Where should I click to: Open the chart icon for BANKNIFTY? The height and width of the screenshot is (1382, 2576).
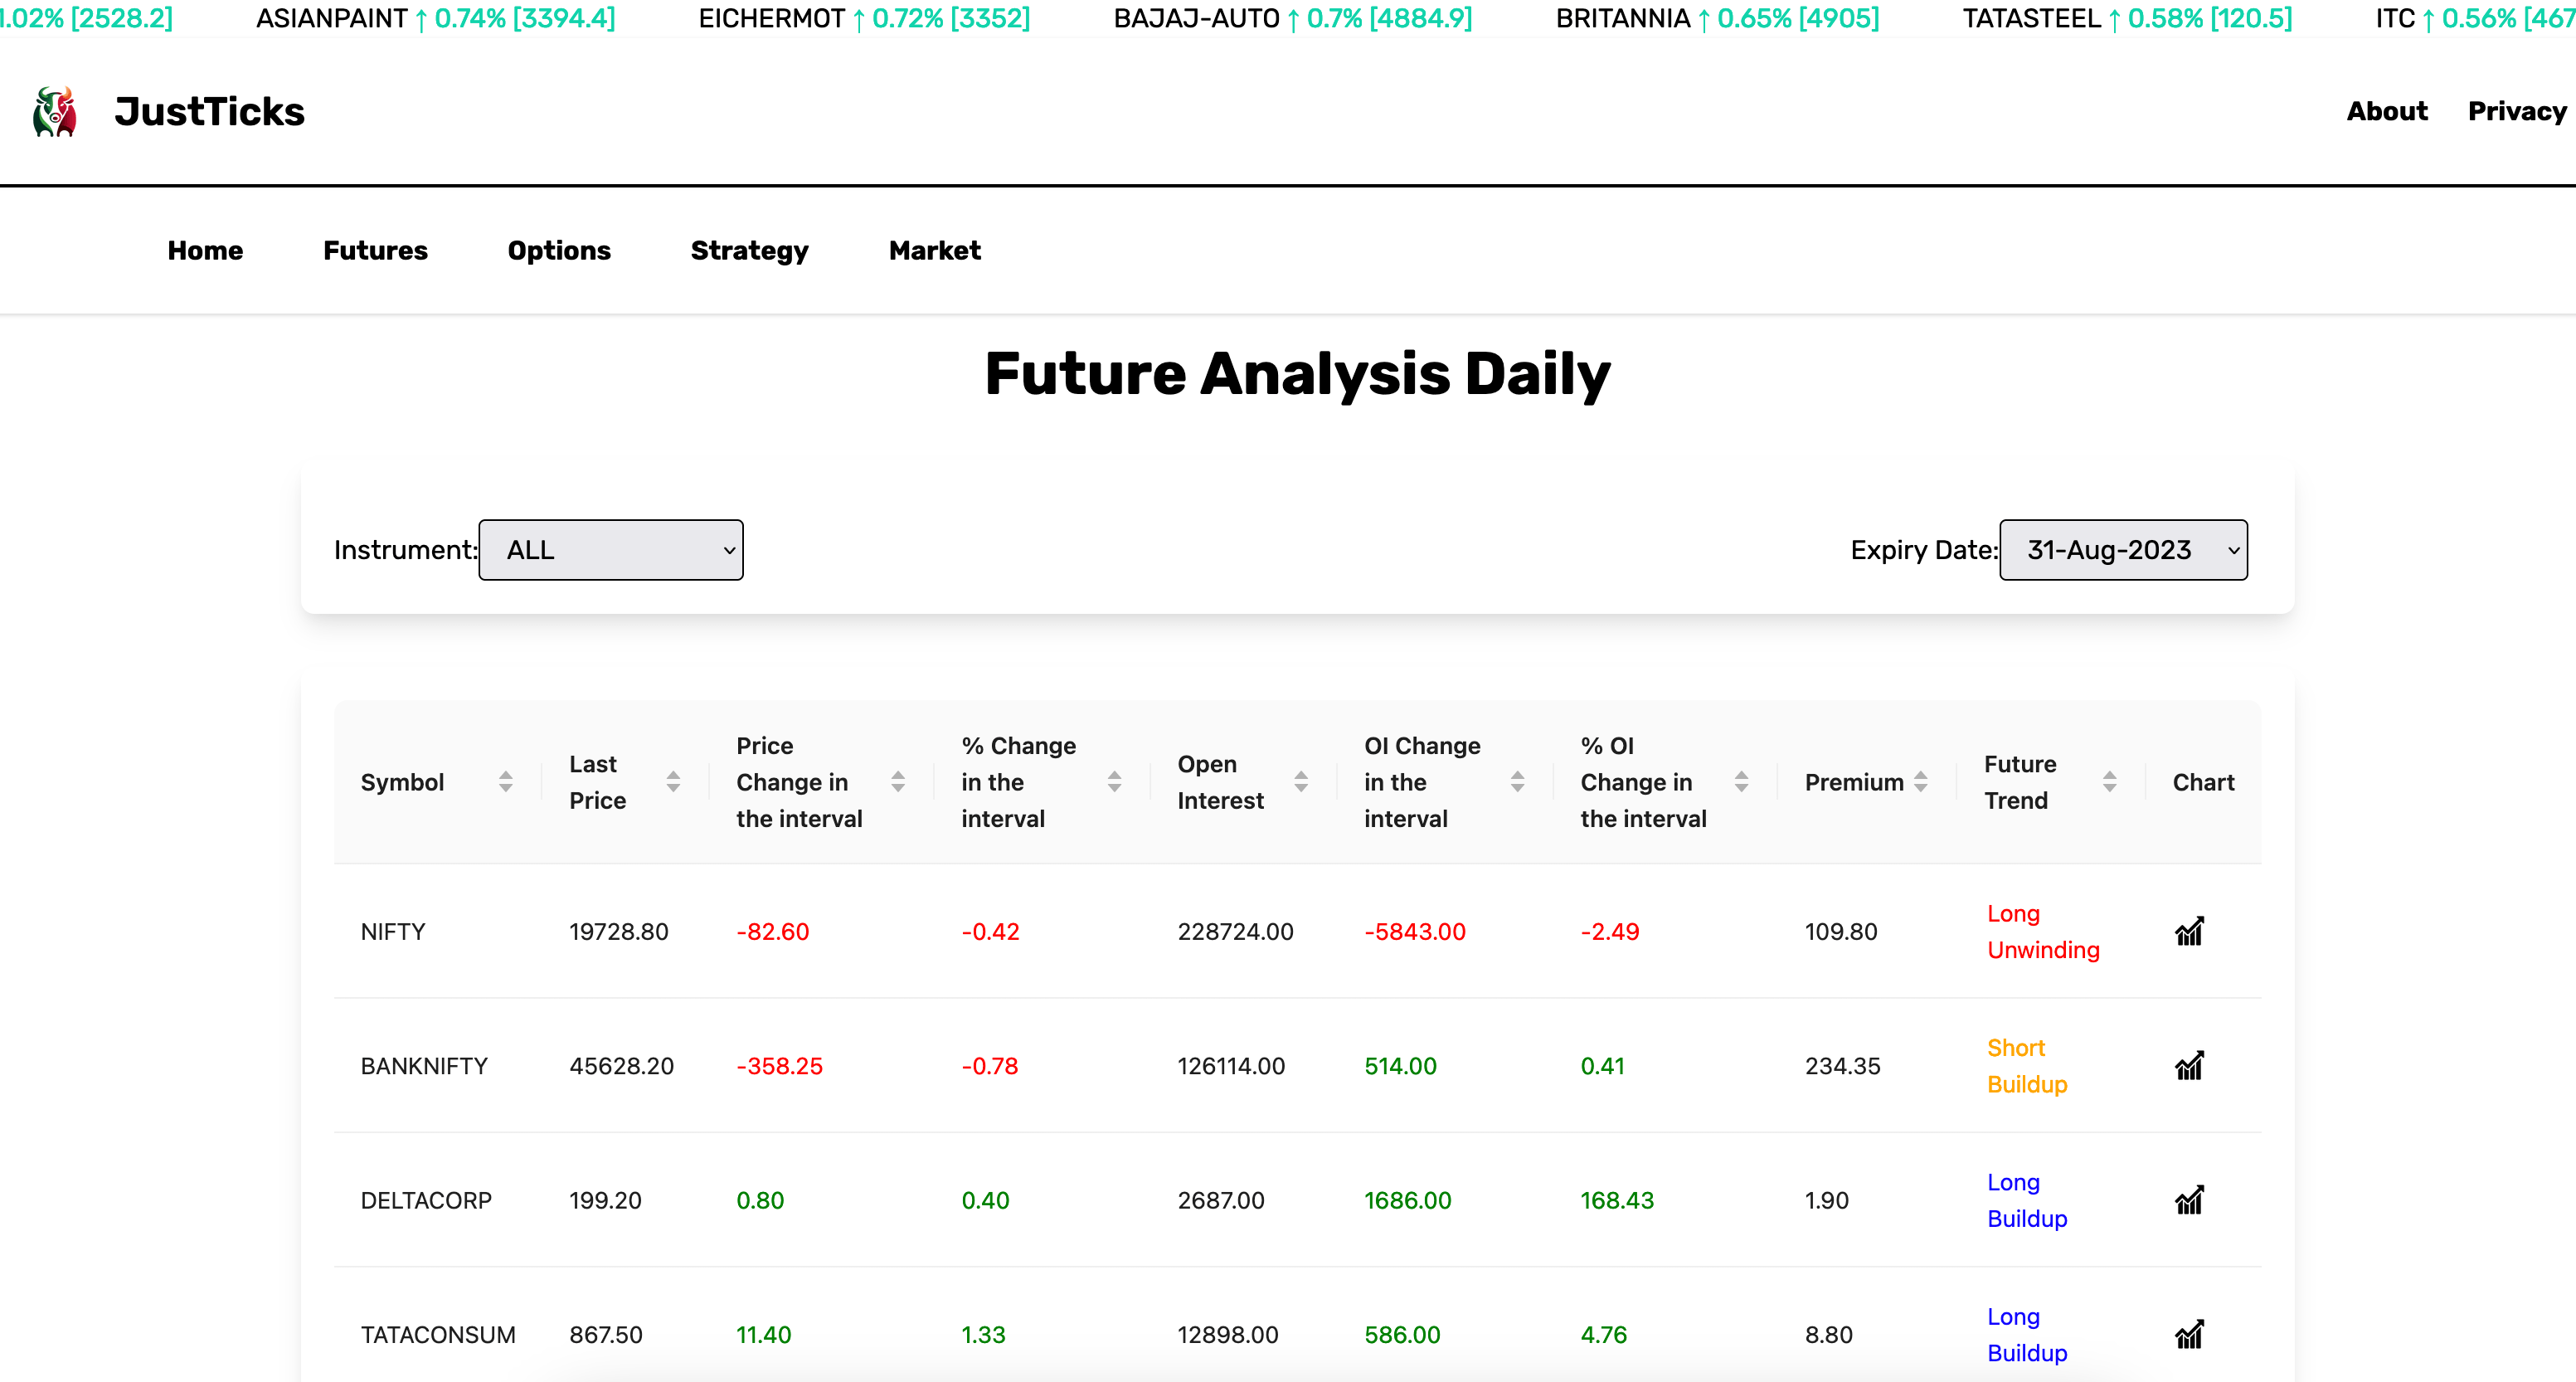pos(2189,1065)
